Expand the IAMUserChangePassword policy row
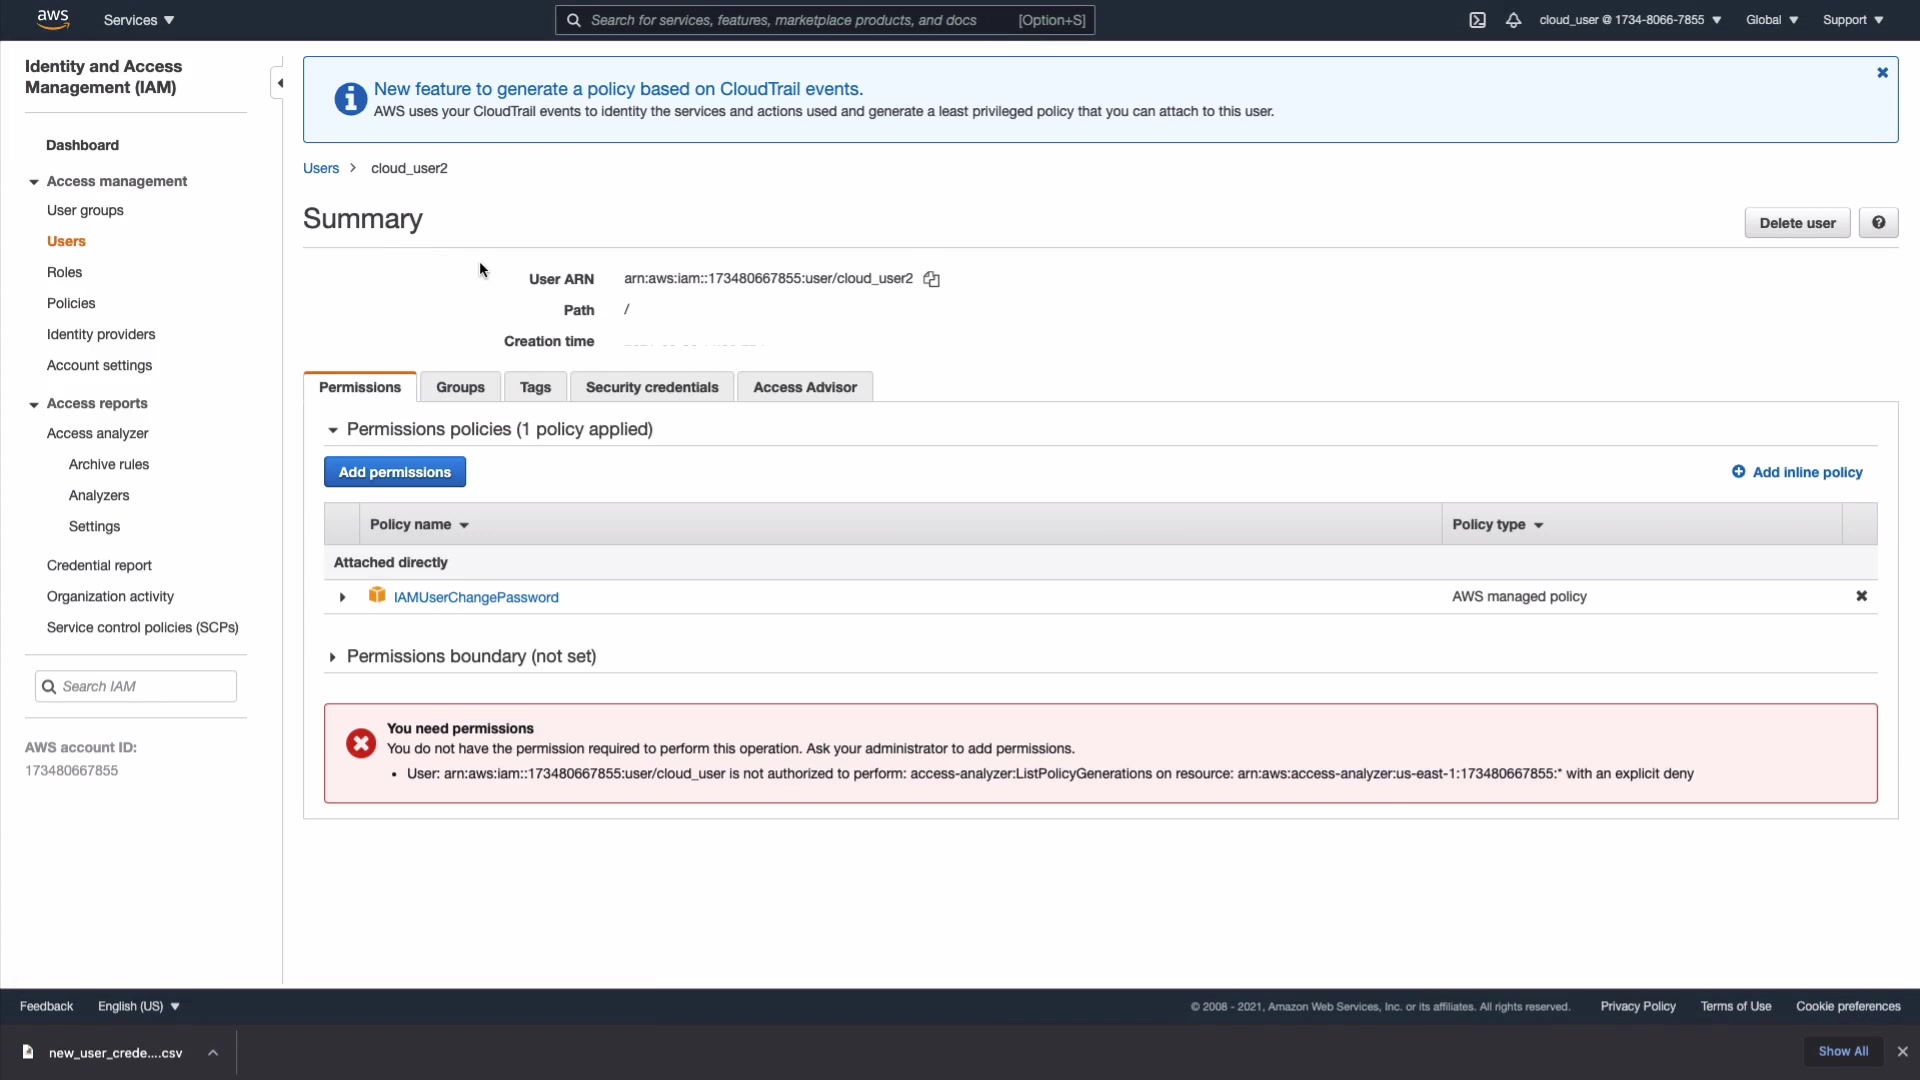1920x1080 pixels. [x=342, y=597]
